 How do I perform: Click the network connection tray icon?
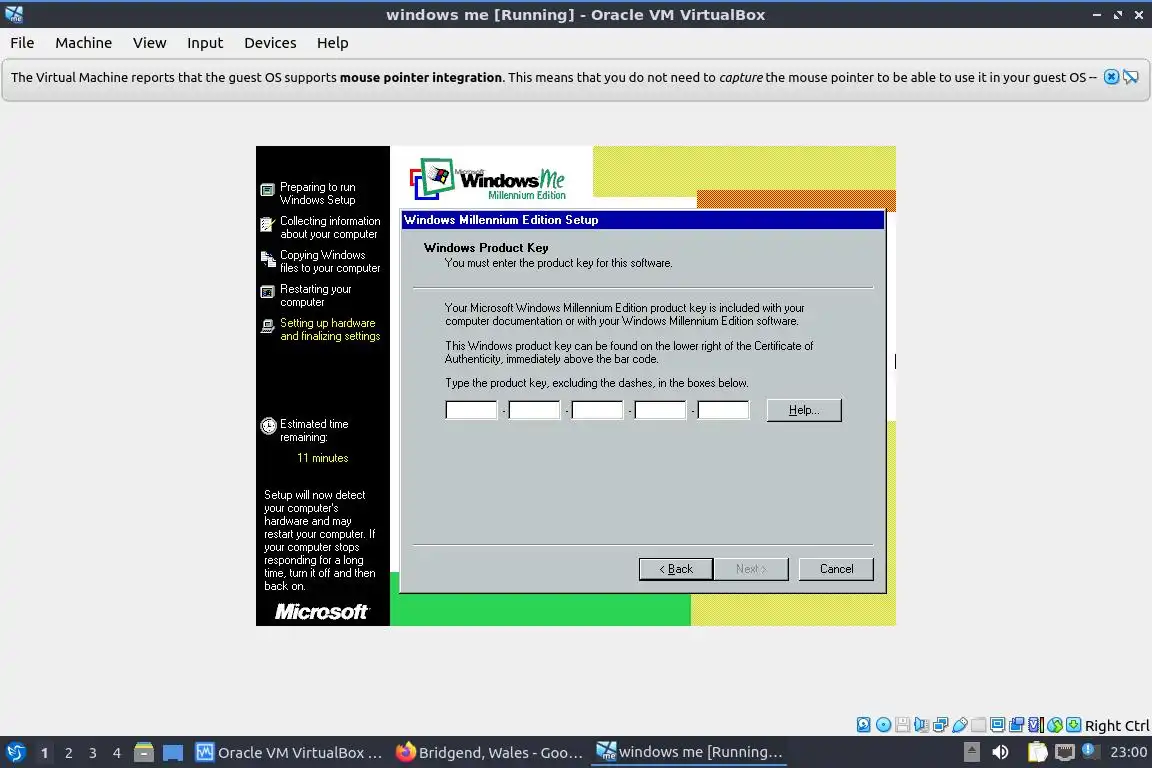(1065, 752)
